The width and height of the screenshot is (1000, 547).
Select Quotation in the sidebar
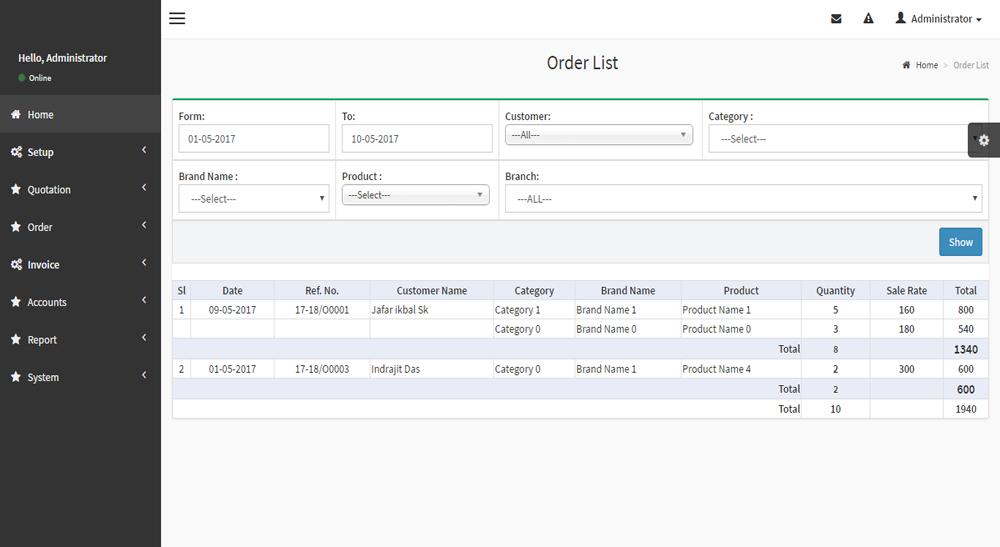pyautogui.click(x=80, y=189)
